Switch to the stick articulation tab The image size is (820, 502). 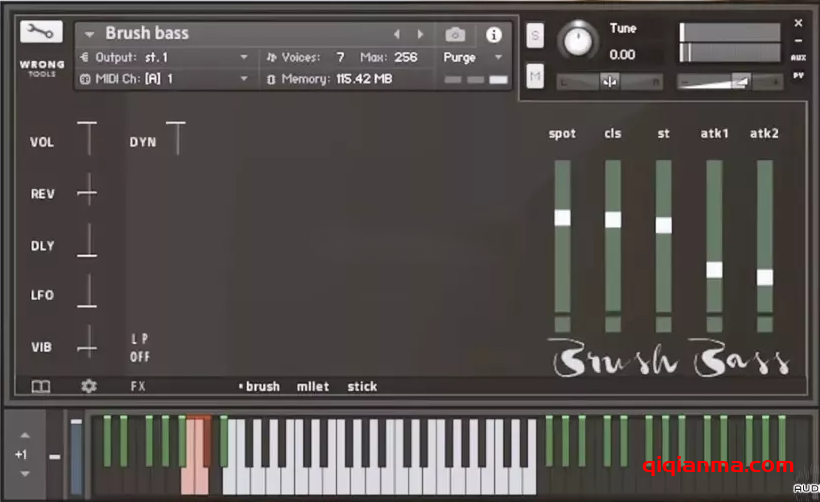pos(362,386)
